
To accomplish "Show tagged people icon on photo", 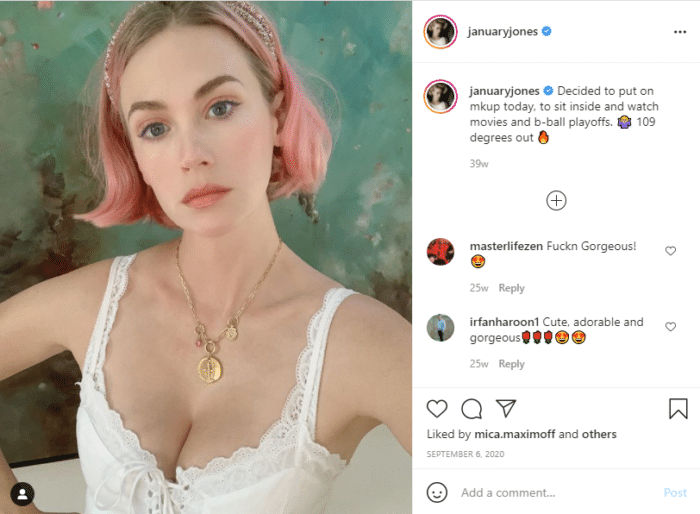I will pos(22,494).
